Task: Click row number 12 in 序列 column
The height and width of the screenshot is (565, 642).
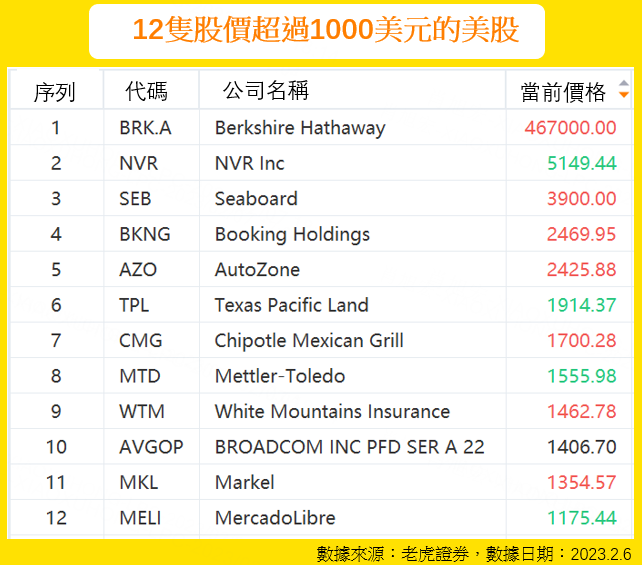Action: 56,518
